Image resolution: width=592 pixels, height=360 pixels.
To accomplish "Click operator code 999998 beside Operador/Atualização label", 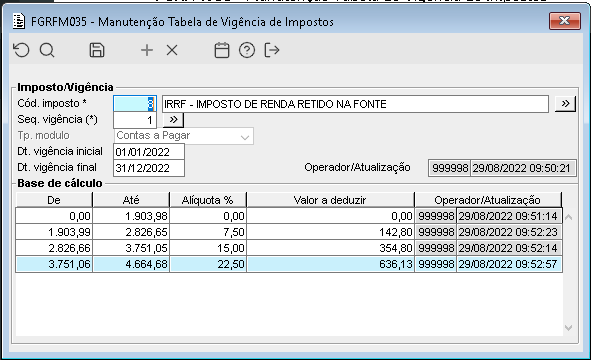I will pos(450,168).
